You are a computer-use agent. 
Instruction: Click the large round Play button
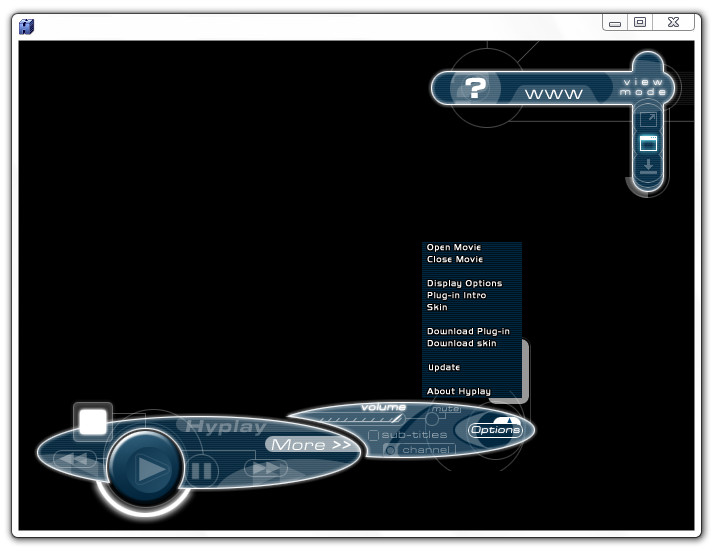pyautogui.click(x=146, y=468)
